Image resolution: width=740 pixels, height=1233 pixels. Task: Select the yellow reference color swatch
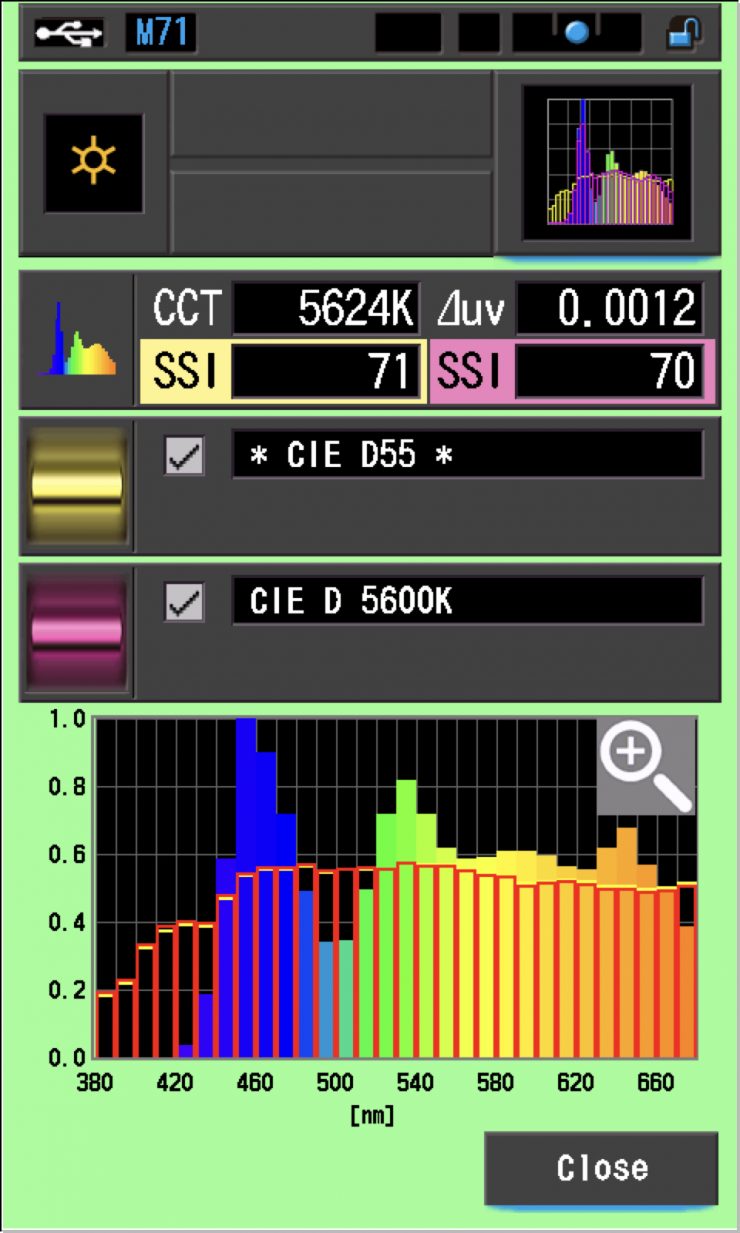[77, 486]
